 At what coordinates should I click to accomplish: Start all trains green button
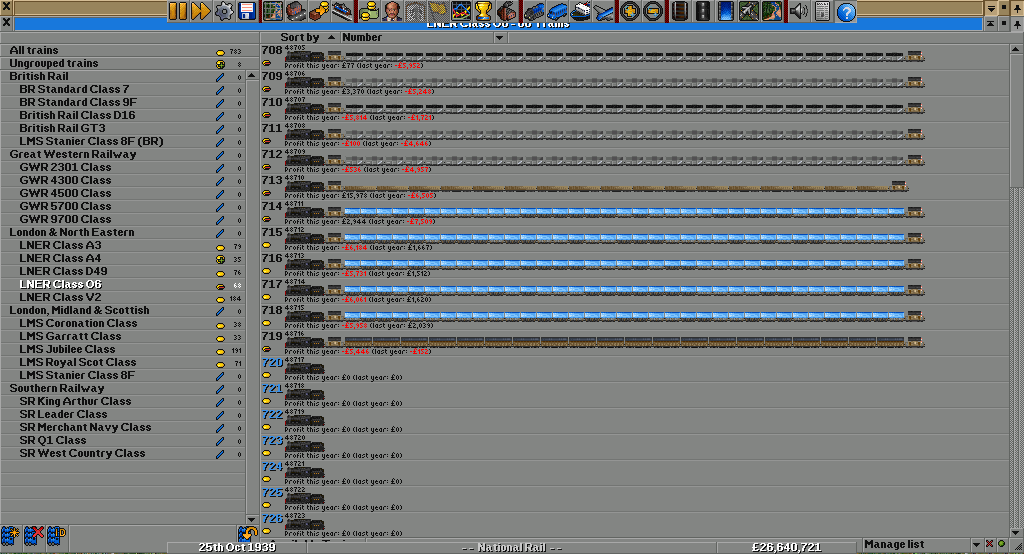click(1001, 544)
